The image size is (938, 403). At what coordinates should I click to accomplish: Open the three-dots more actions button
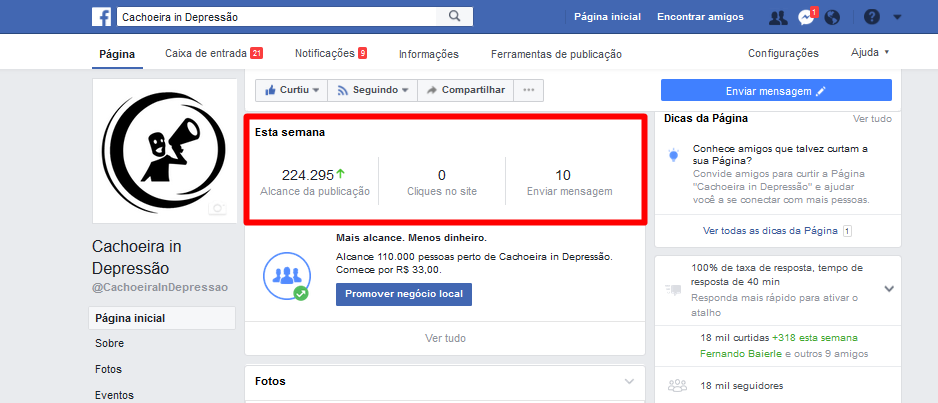tap(528, 90)
